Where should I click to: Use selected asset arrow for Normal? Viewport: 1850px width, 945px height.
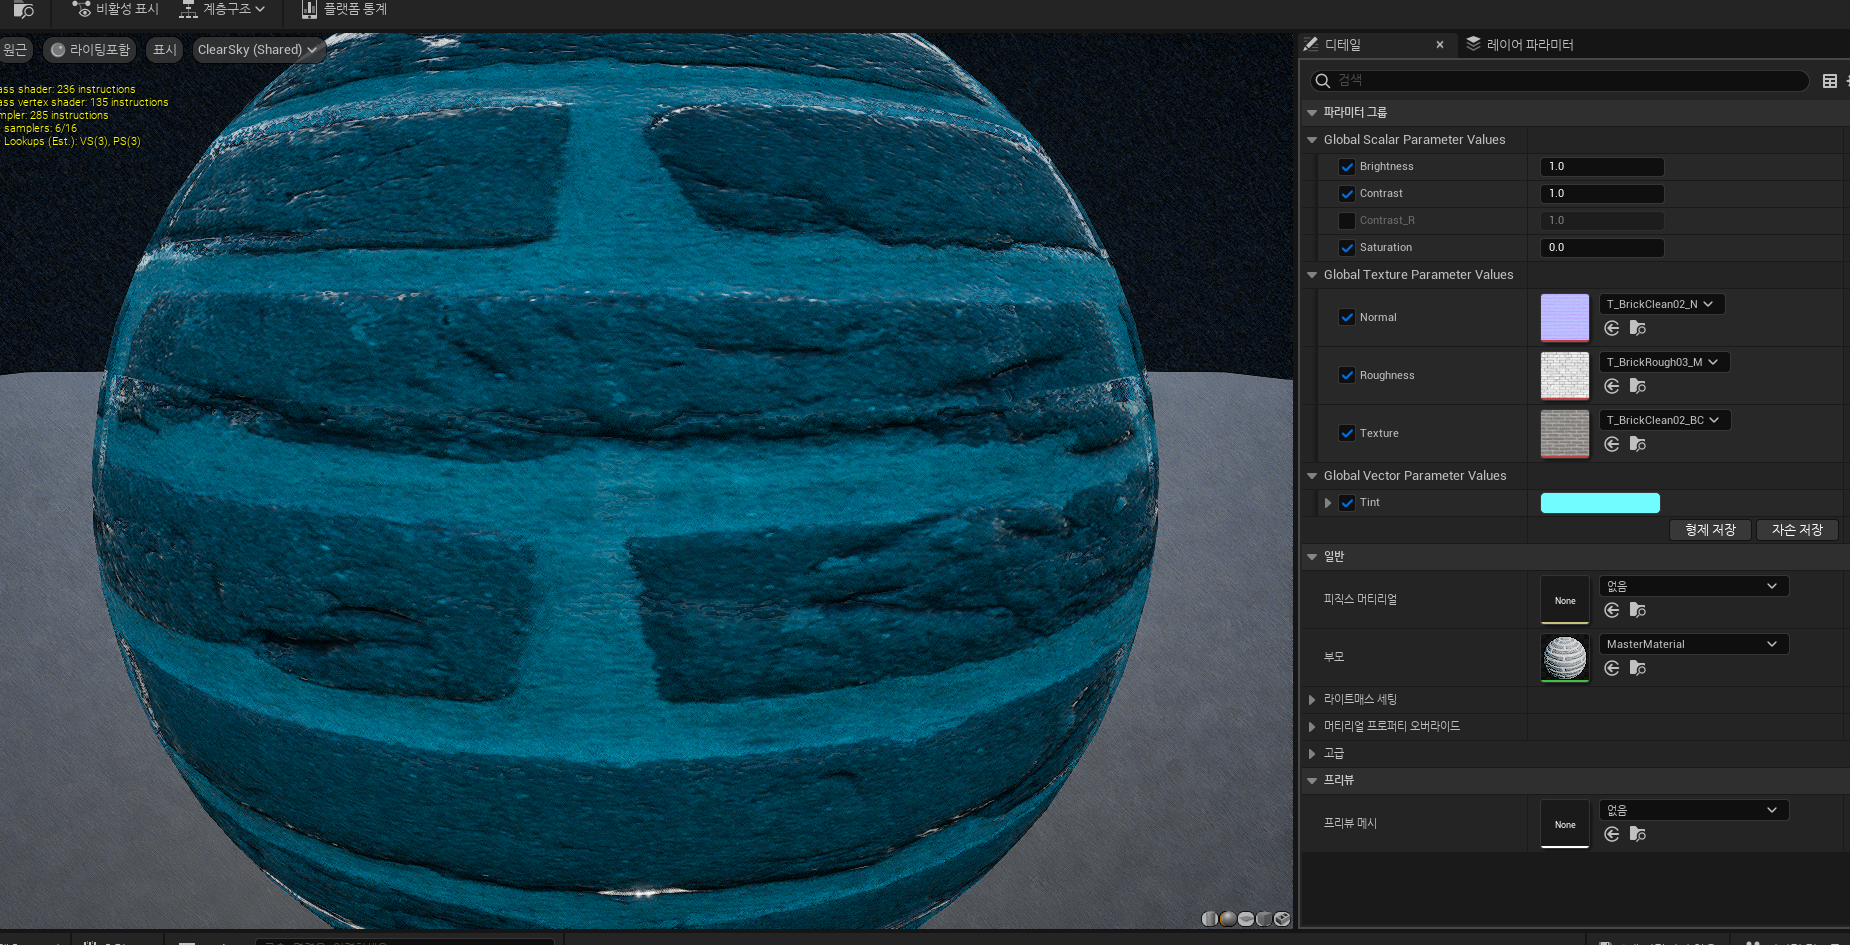pyautogui.click(x=1612, y=328)
